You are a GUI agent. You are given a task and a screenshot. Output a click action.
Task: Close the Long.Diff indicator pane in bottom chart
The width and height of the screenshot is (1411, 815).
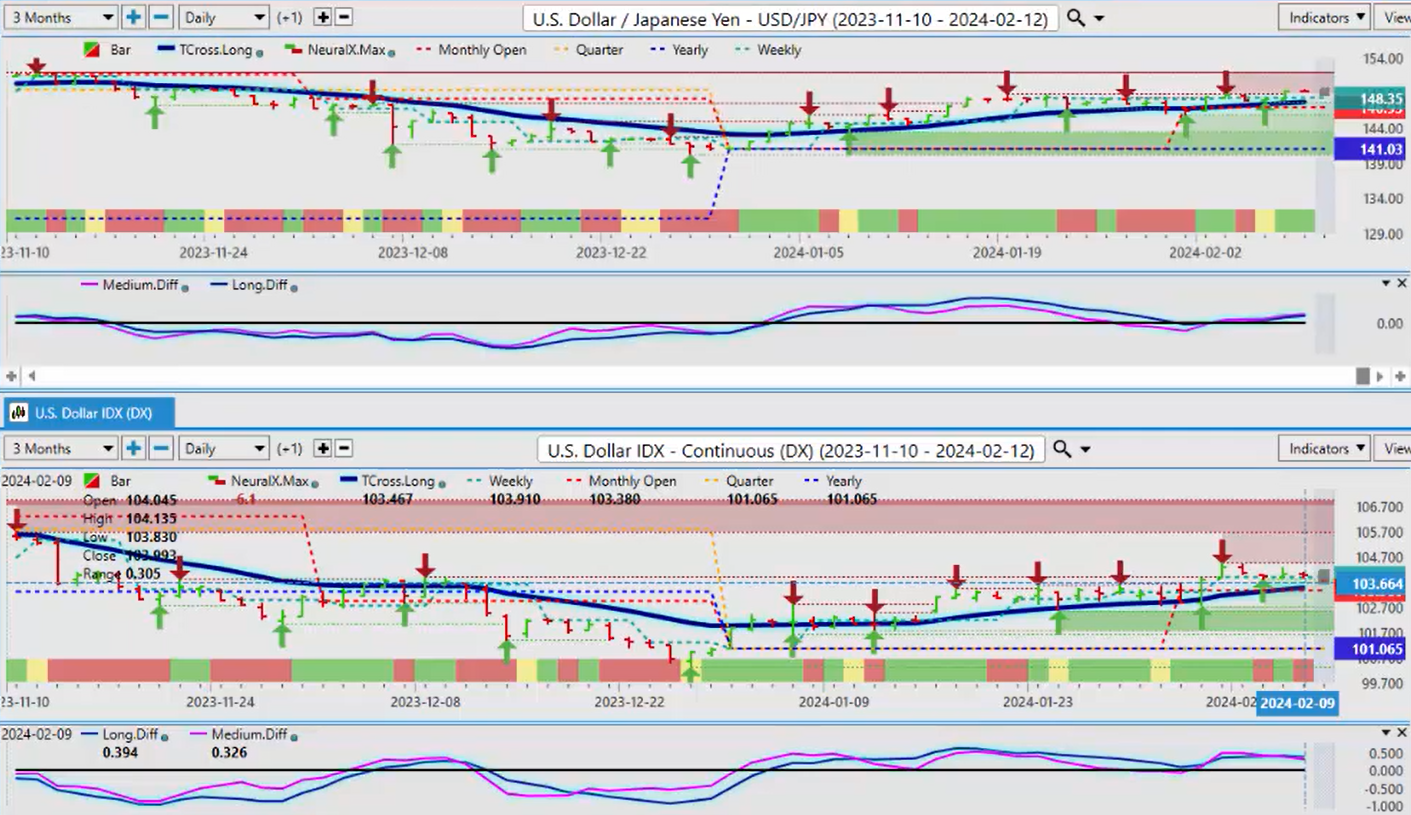click(1400, 733)
